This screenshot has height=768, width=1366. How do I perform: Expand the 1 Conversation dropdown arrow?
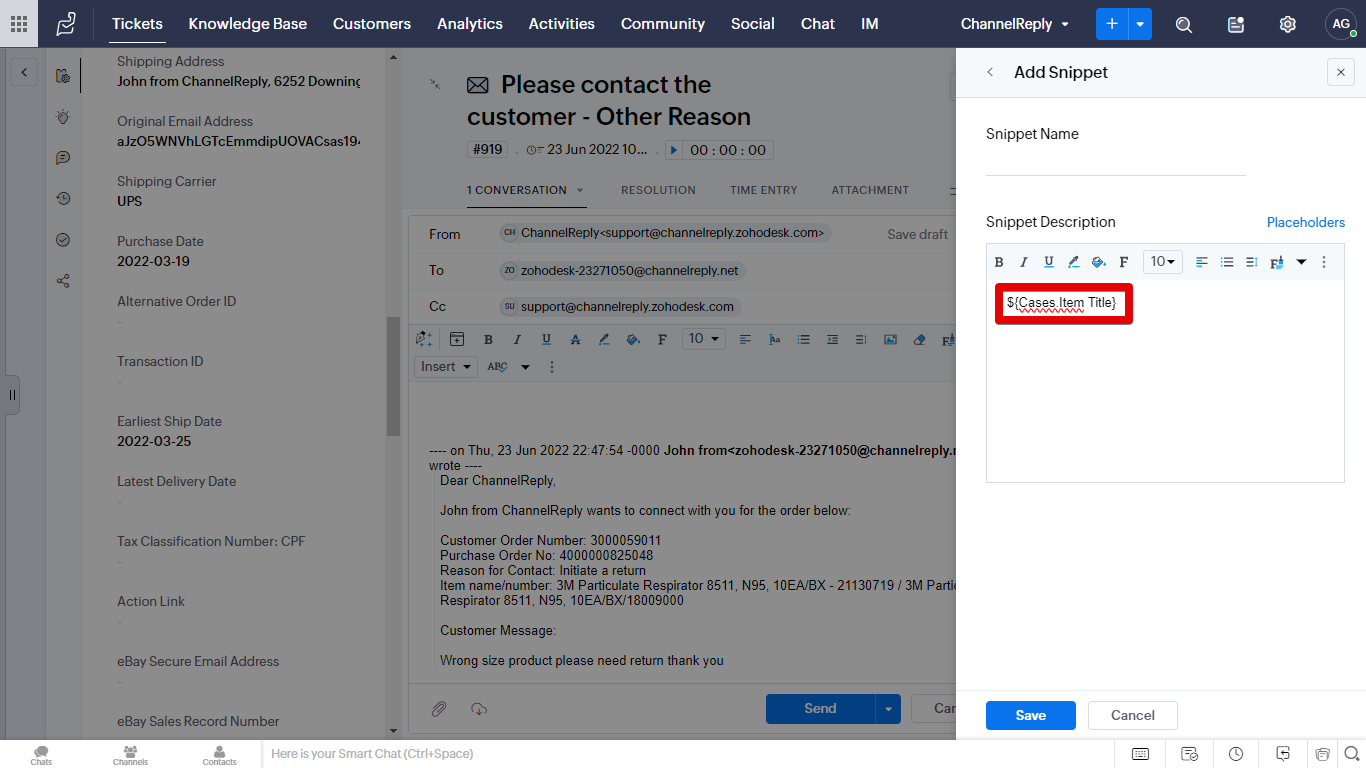pyautogui.click(x=580, y=190)
